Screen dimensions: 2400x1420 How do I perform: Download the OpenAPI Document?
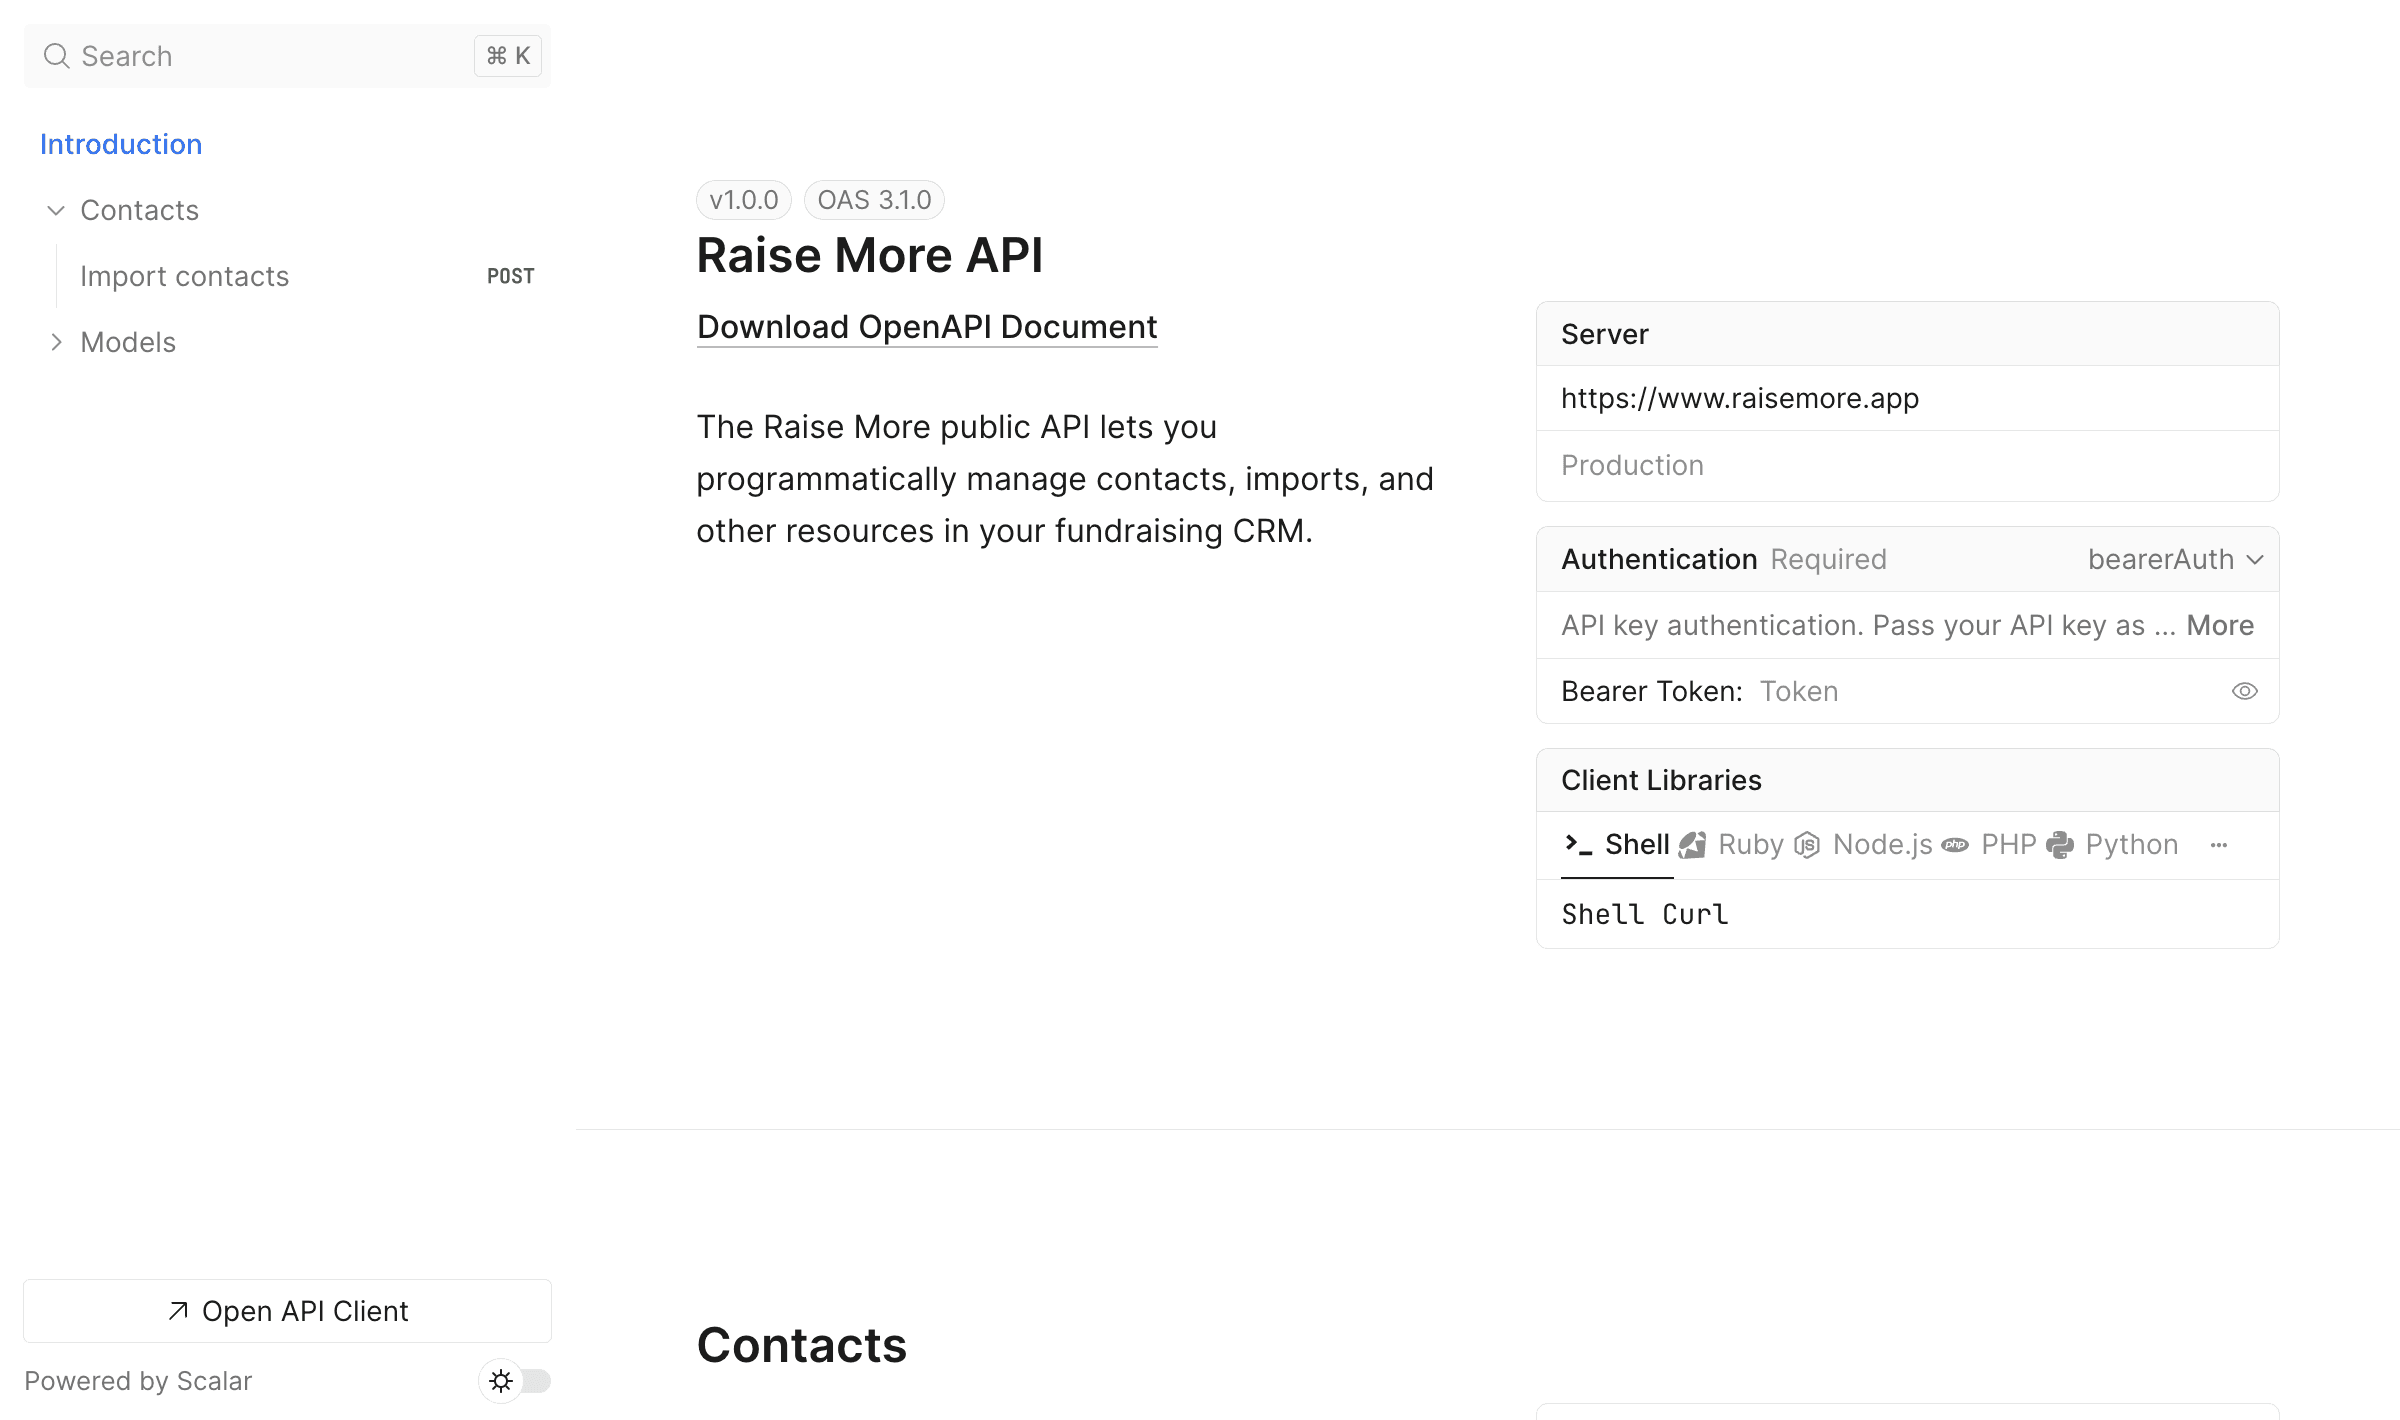pos(926,326)
